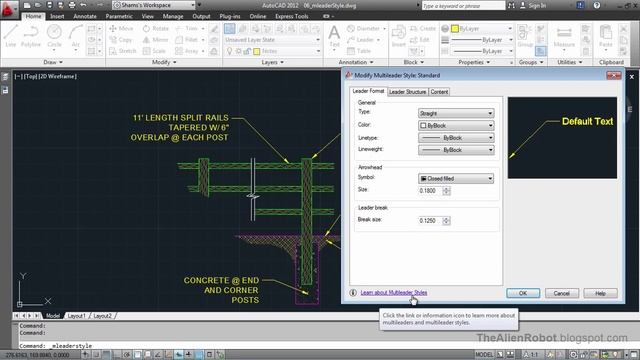
Task: Click the Mirror tool in Modify panel
Action: pos(155,40)
